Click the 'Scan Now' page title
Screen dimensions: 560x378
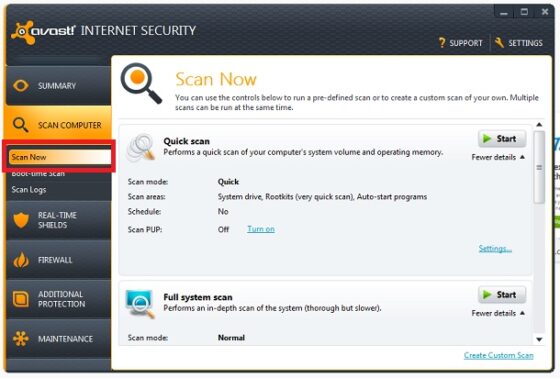(216, 79)
